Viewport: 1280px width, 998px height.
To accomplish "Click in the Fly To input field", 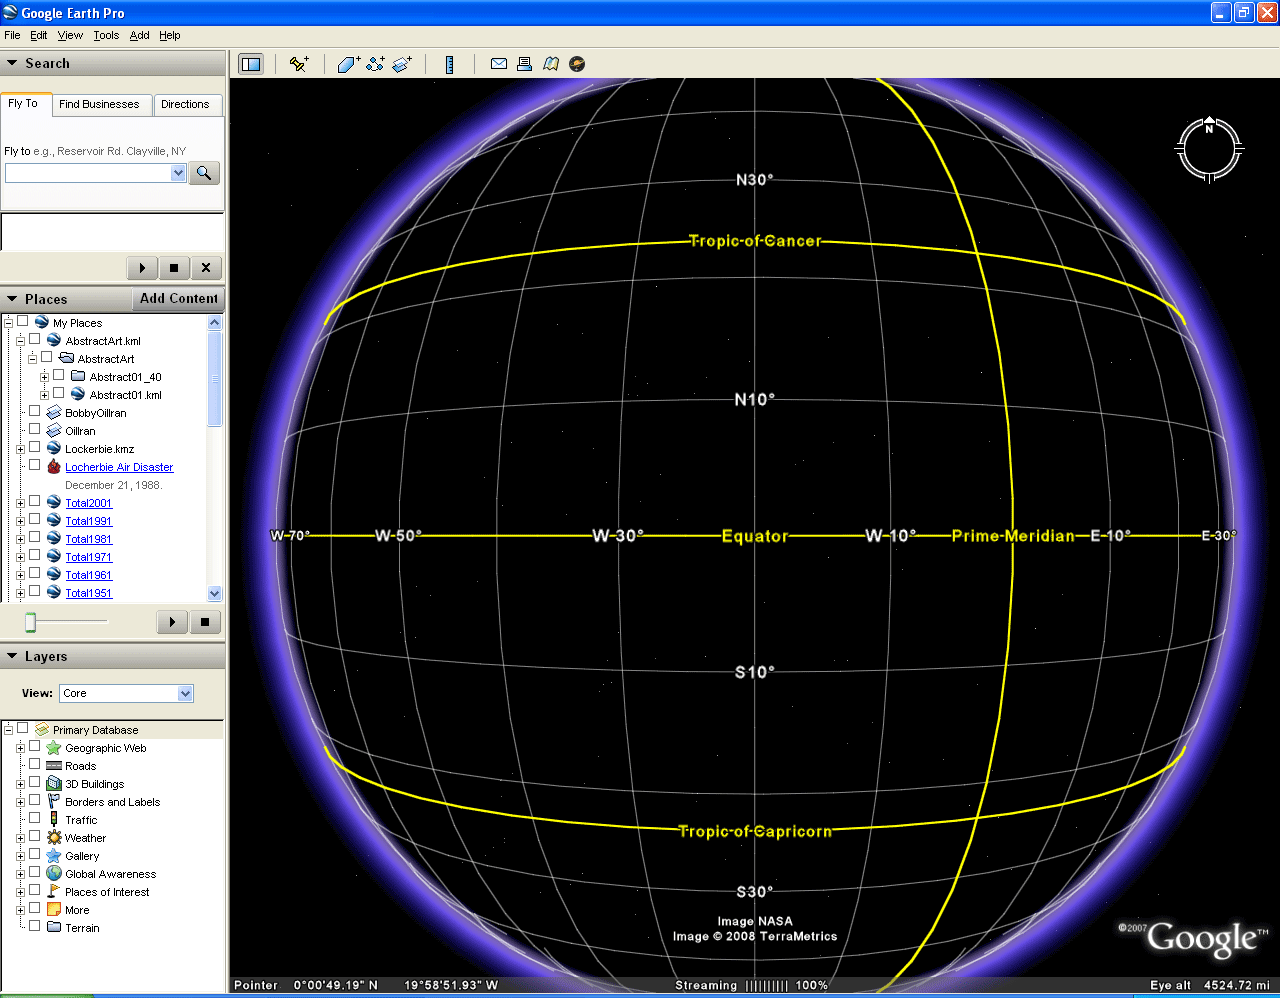I will (x=88, y=173).
